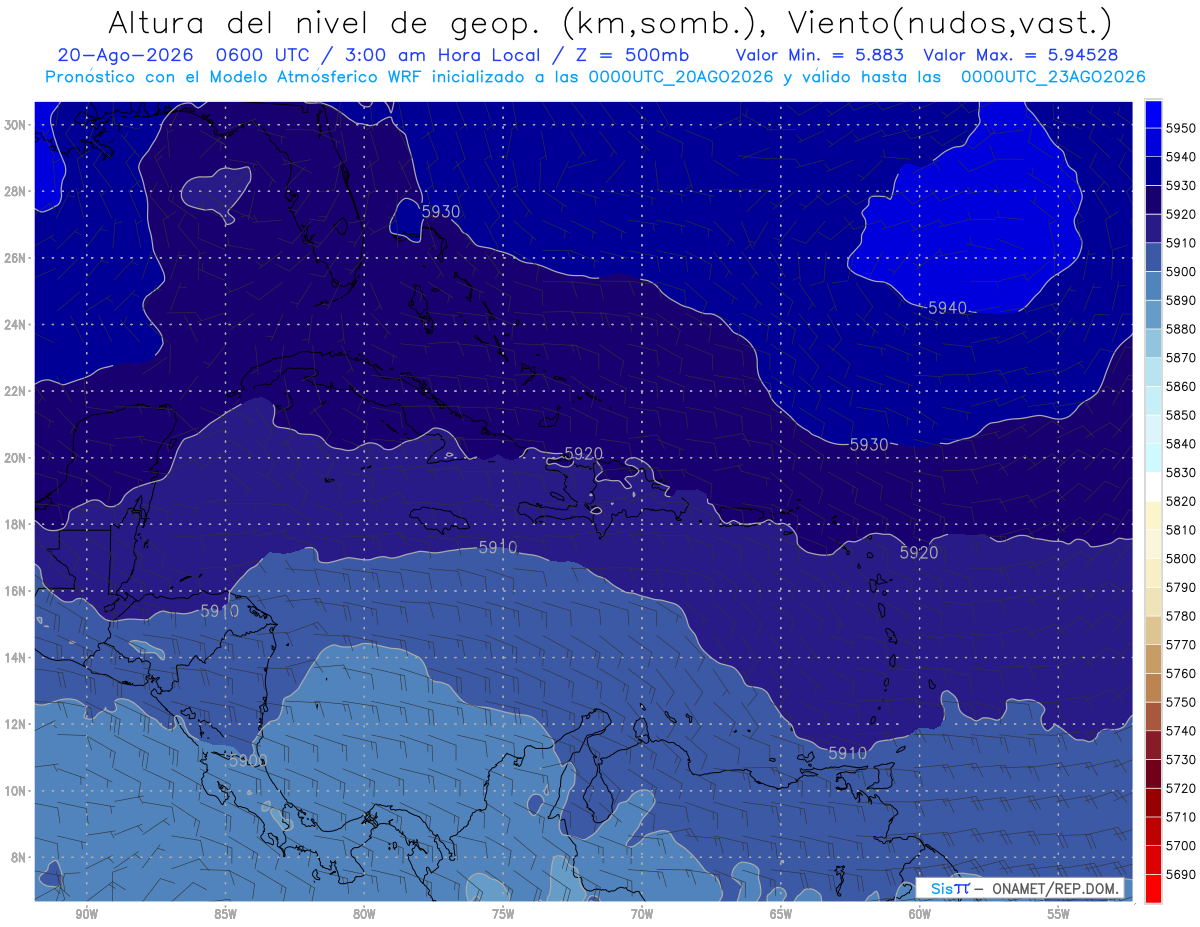This screenshot has width=1200, height=927.
Task: Click the legend value 5820
Action: (x=1180, y=502)
